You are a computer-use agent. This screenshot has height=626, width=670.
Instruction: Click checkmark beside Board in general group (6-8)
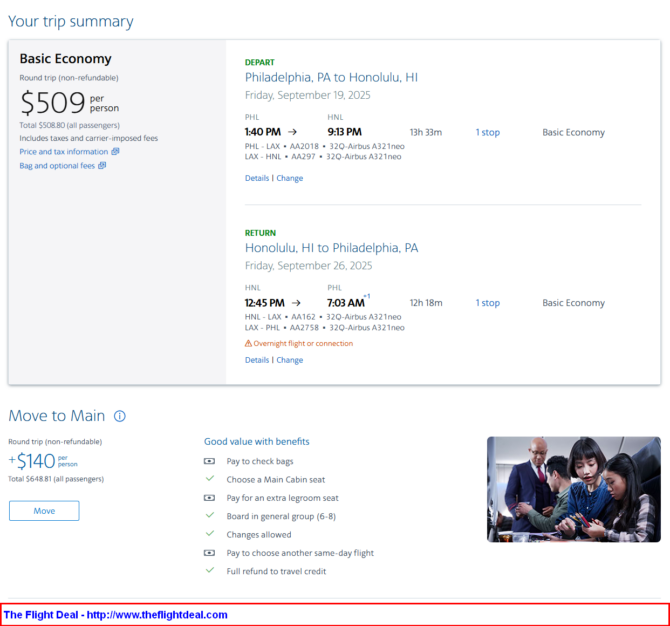click(210, 515)
